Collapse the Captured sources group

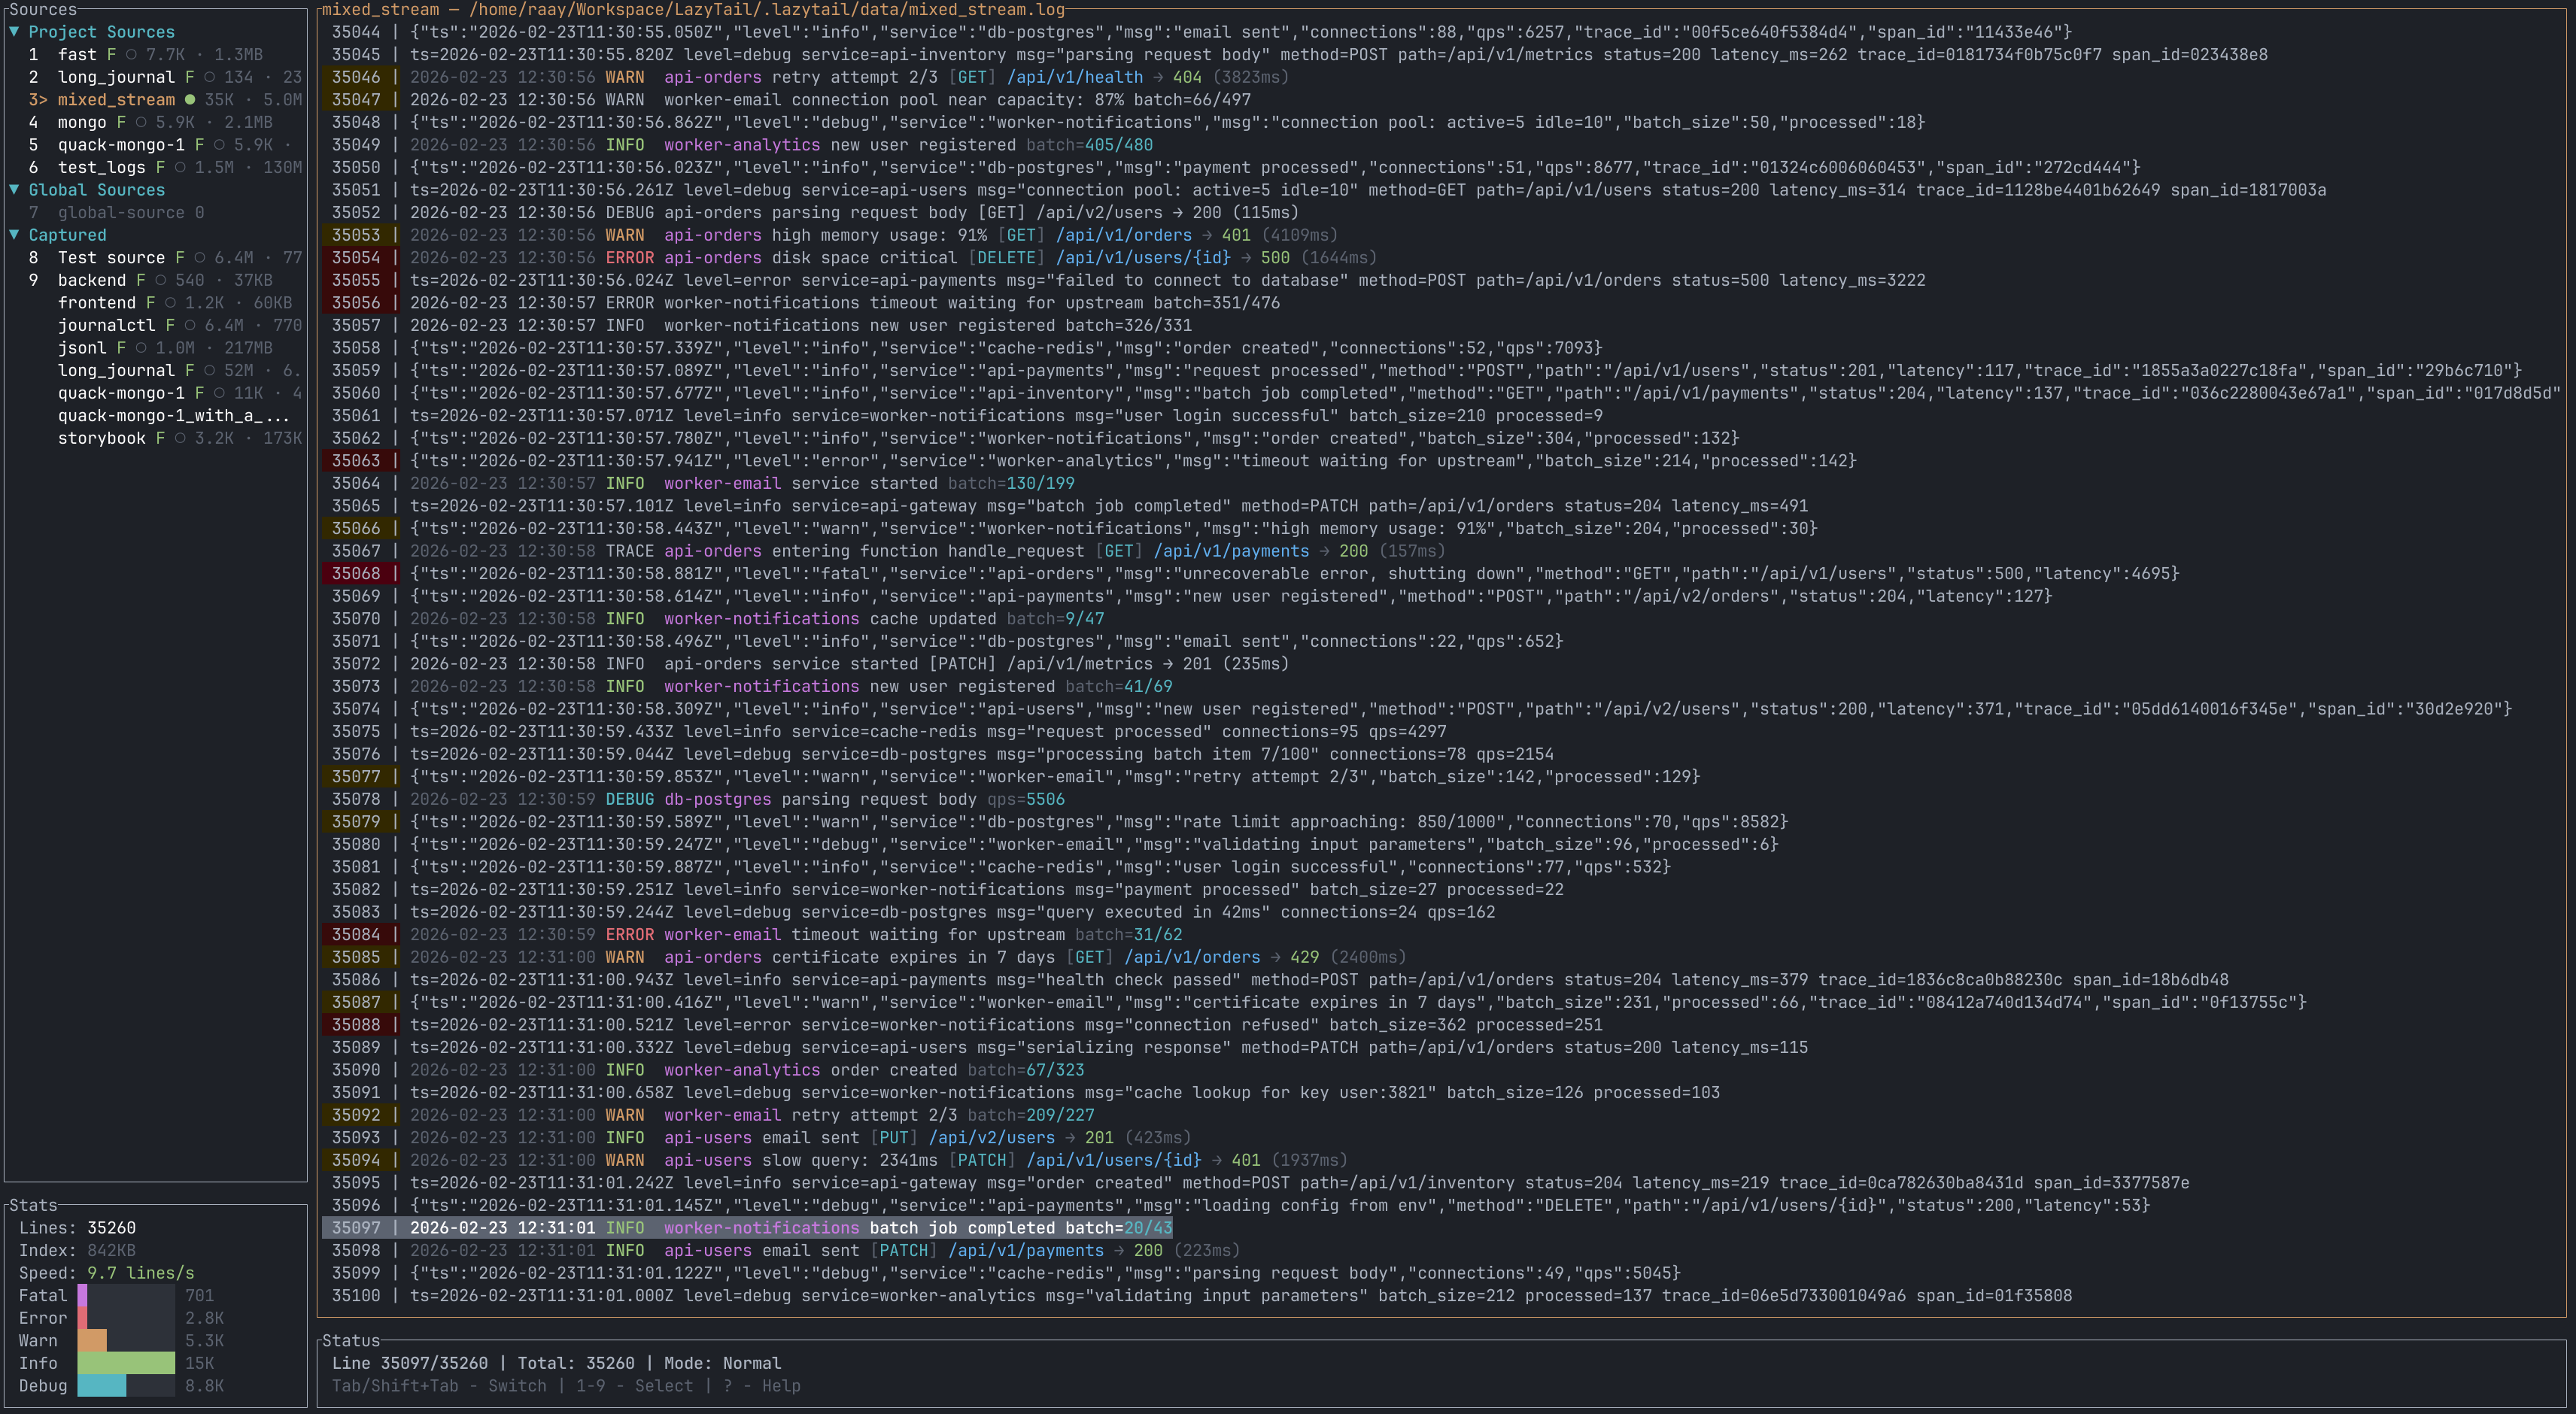tap(14, 235)
